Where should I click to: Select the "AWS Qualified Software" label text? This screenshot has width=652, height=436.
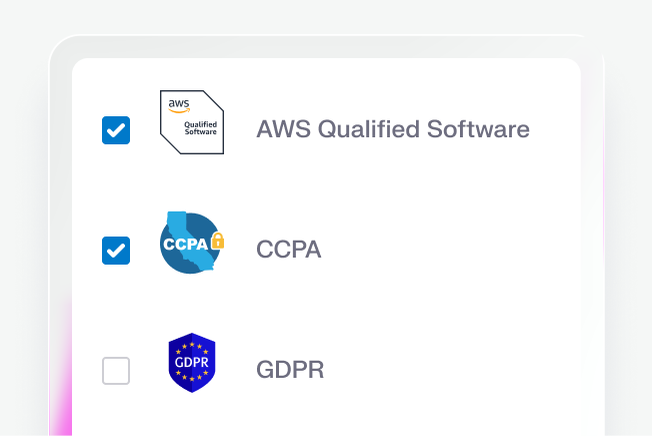392,129
